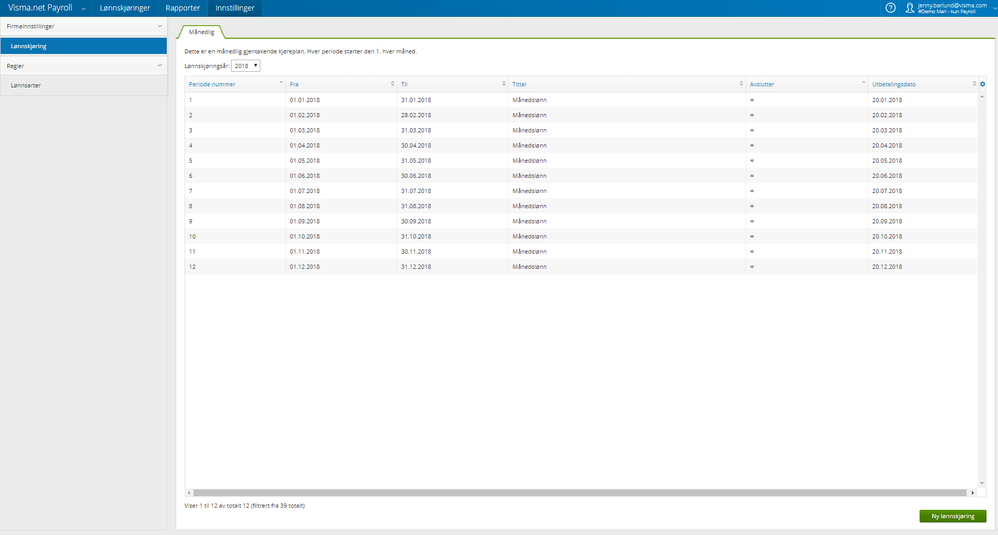The width and height of the screenshot is (998, 535).
Task: Select Lønnsarter in the sidebar
Action: click(83, 85)
